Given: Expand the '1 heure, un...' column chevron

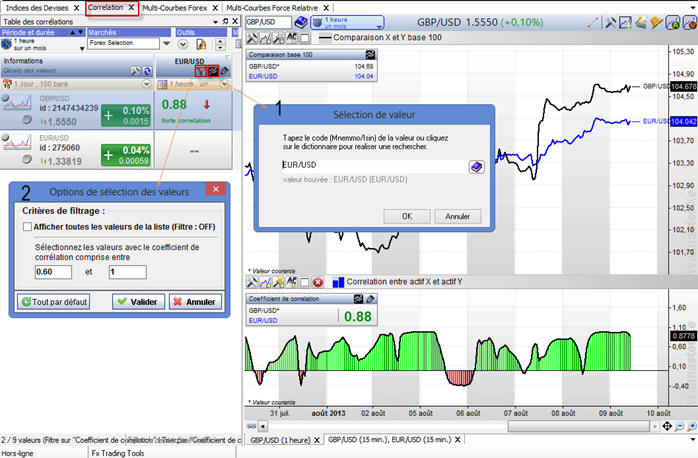Looking at the screenshot, I should [224, 84].
